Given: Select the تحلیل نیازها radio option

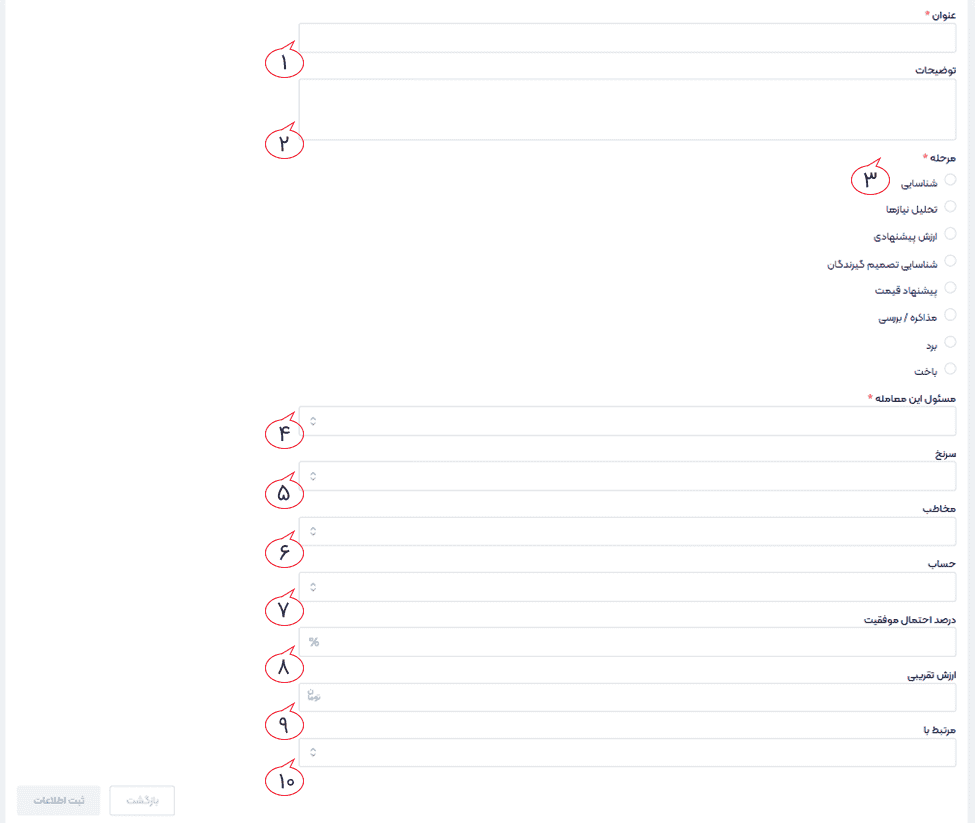Looking at the screenshot, I should click(950, 207).
